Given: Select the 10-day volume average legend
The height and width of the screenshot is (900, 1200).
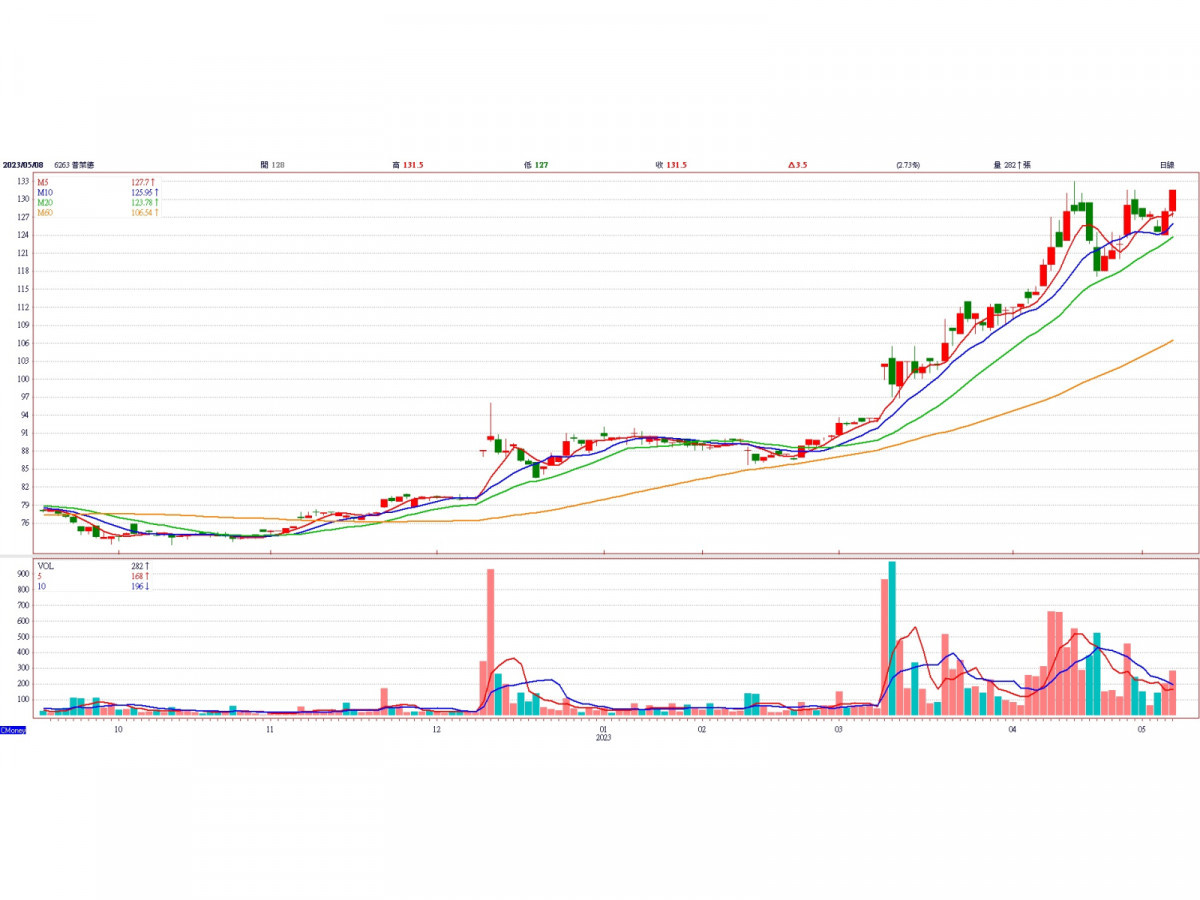Looking at the screenshot, I should point(41,586).
